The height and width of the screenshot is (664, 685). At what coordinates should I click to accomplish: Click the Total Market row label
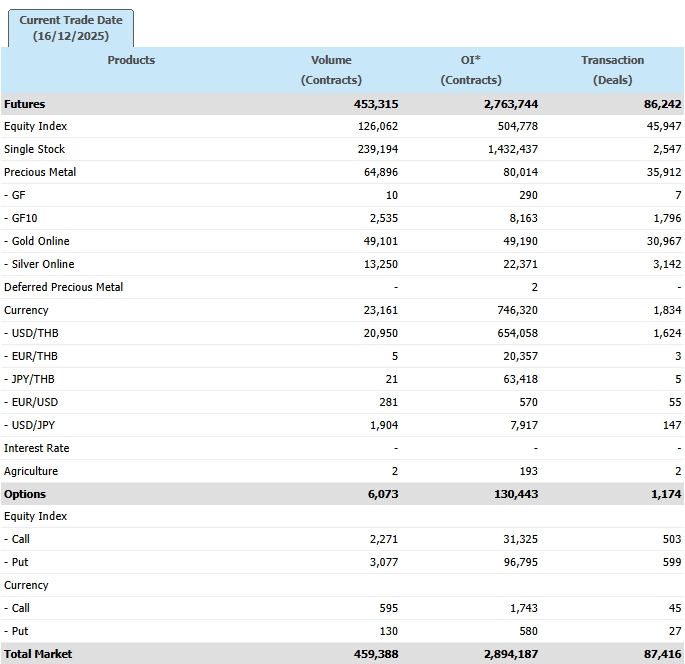click(38, 654)
